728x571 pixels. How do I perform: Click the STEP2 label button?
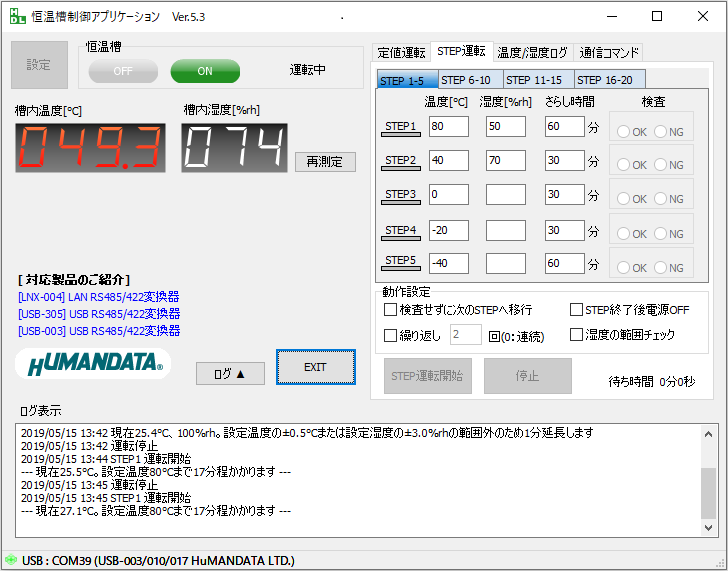coord(400,160)
